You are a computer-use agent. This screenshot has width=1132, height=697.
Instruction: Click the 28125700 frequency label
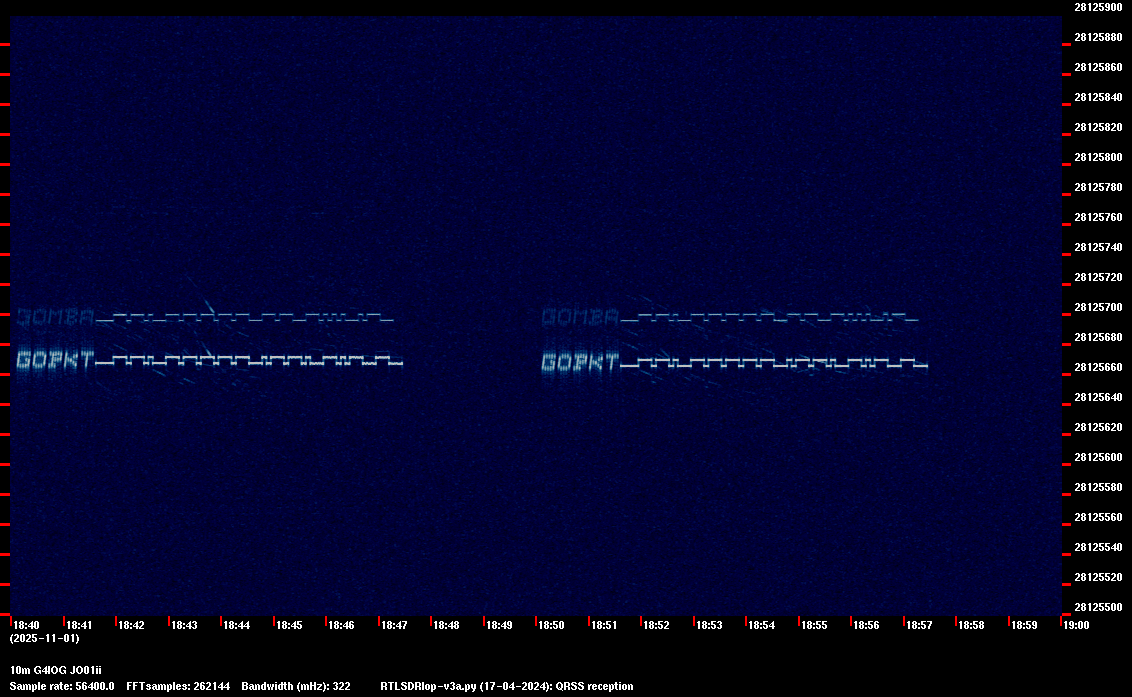click(1097, 307)
